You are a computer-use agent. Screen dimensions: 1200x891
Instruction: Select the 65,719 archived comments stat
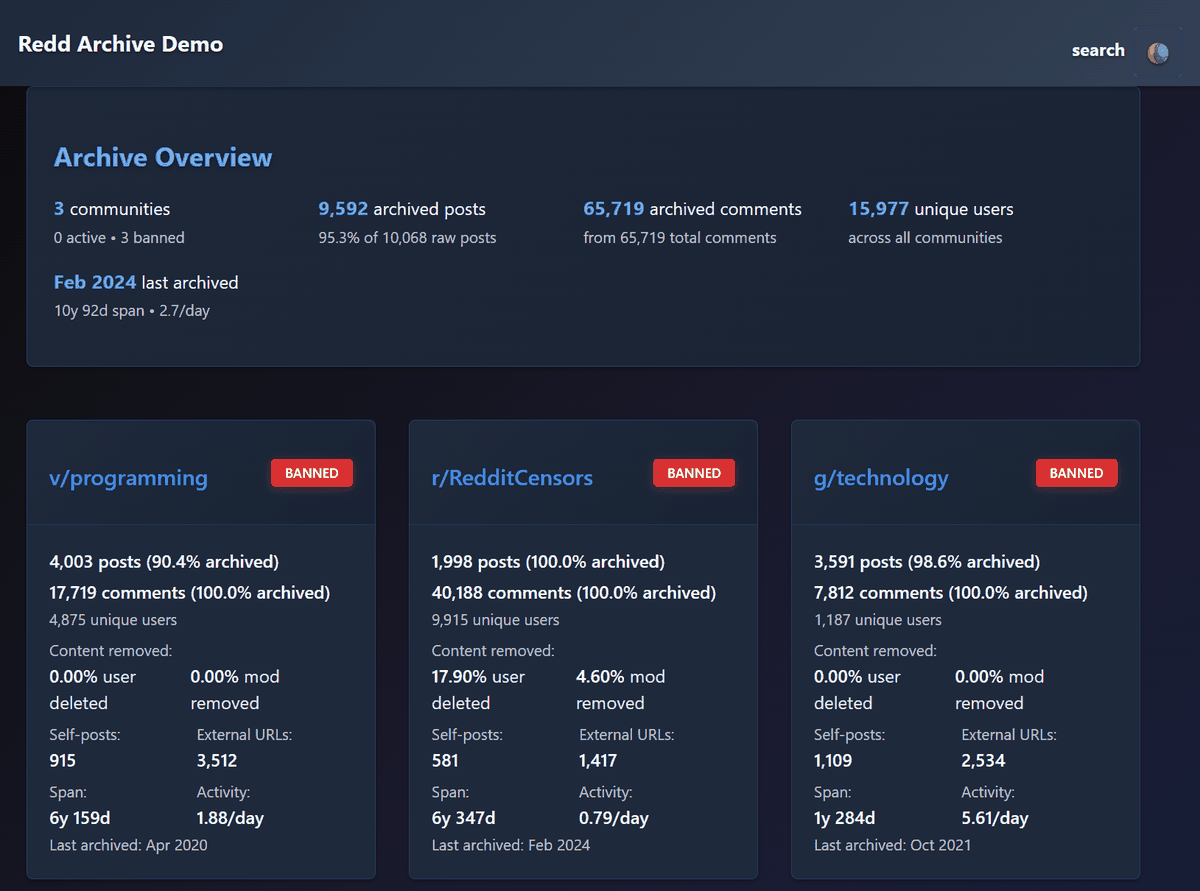pos(692,209)
